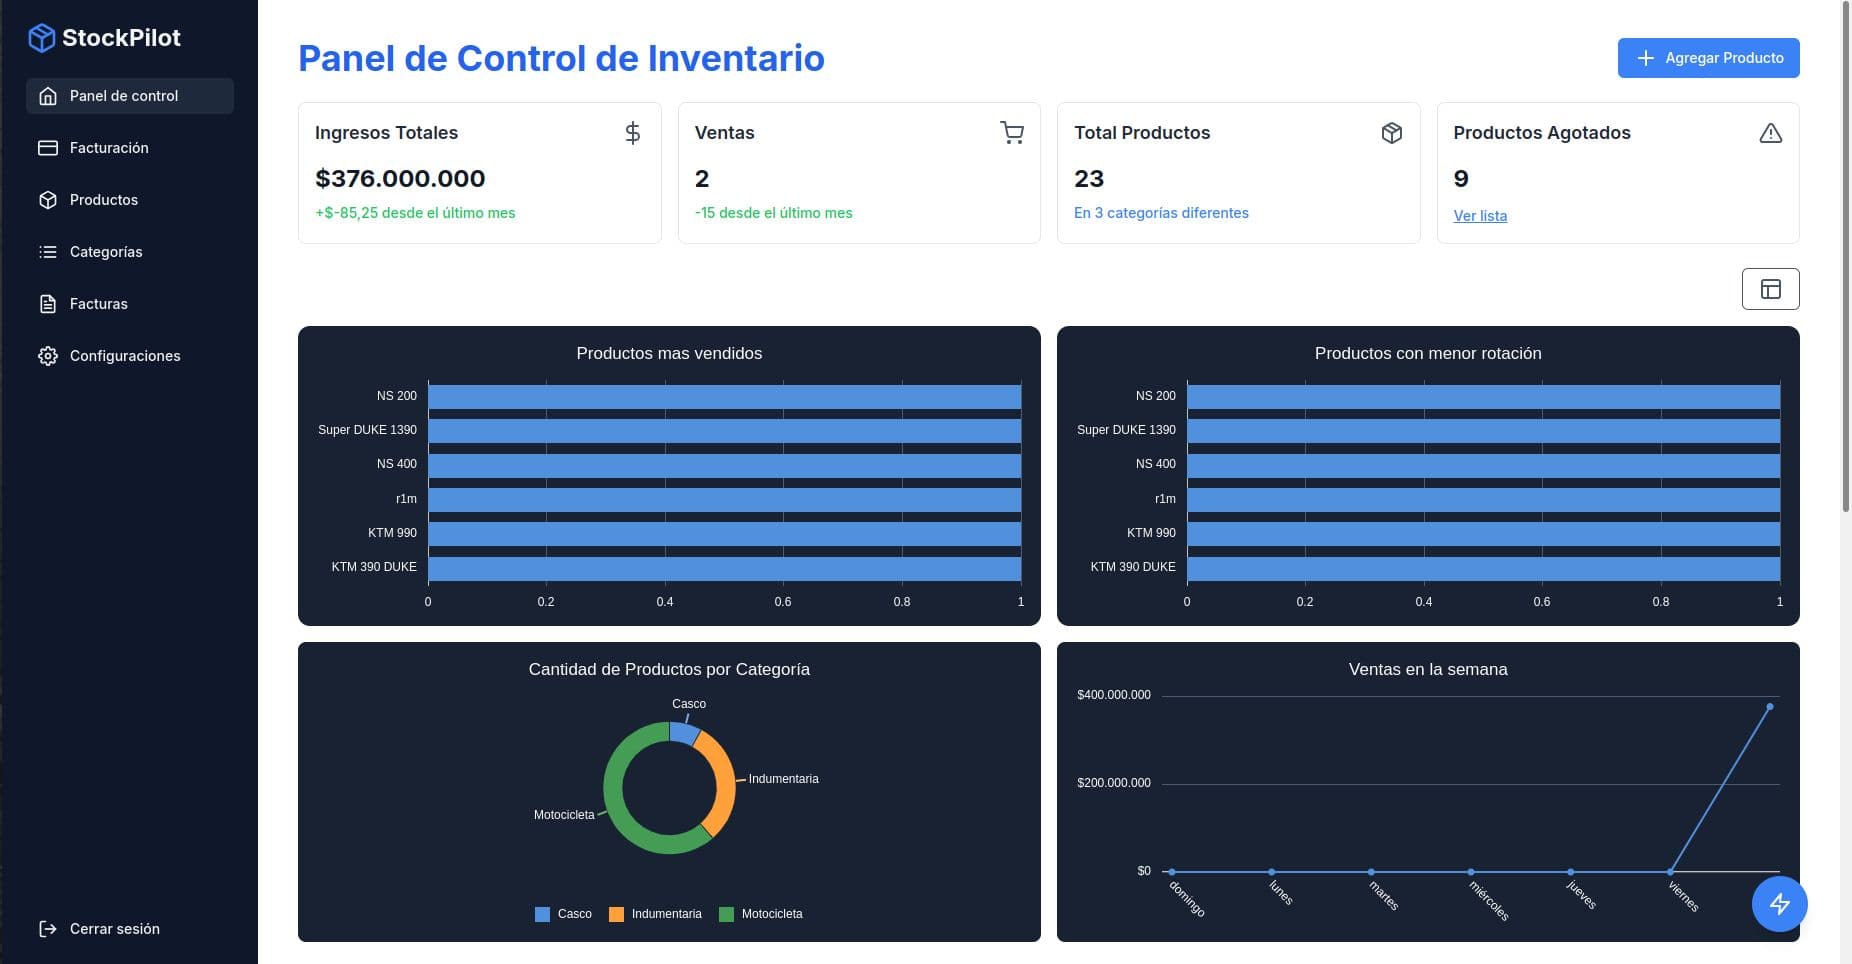Screen dimensions: 1852x964
Task: Select the shopping cart icon on Ventas card
Action: click(x=1012, y=132)
